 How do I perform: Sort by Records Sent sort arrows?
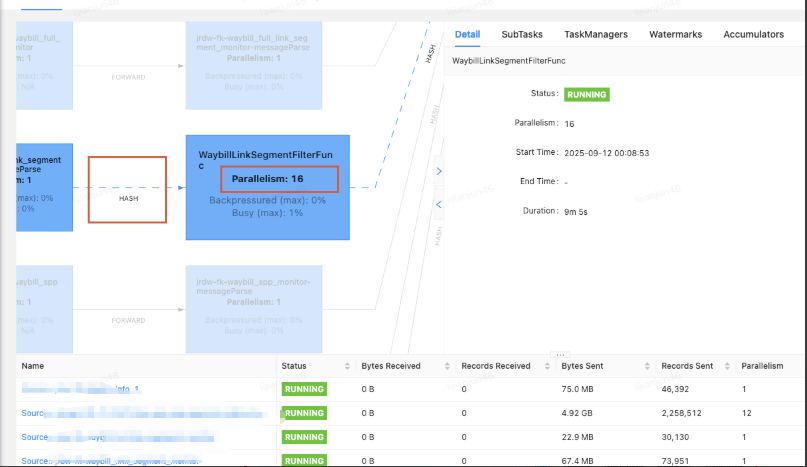click(727, 366)
